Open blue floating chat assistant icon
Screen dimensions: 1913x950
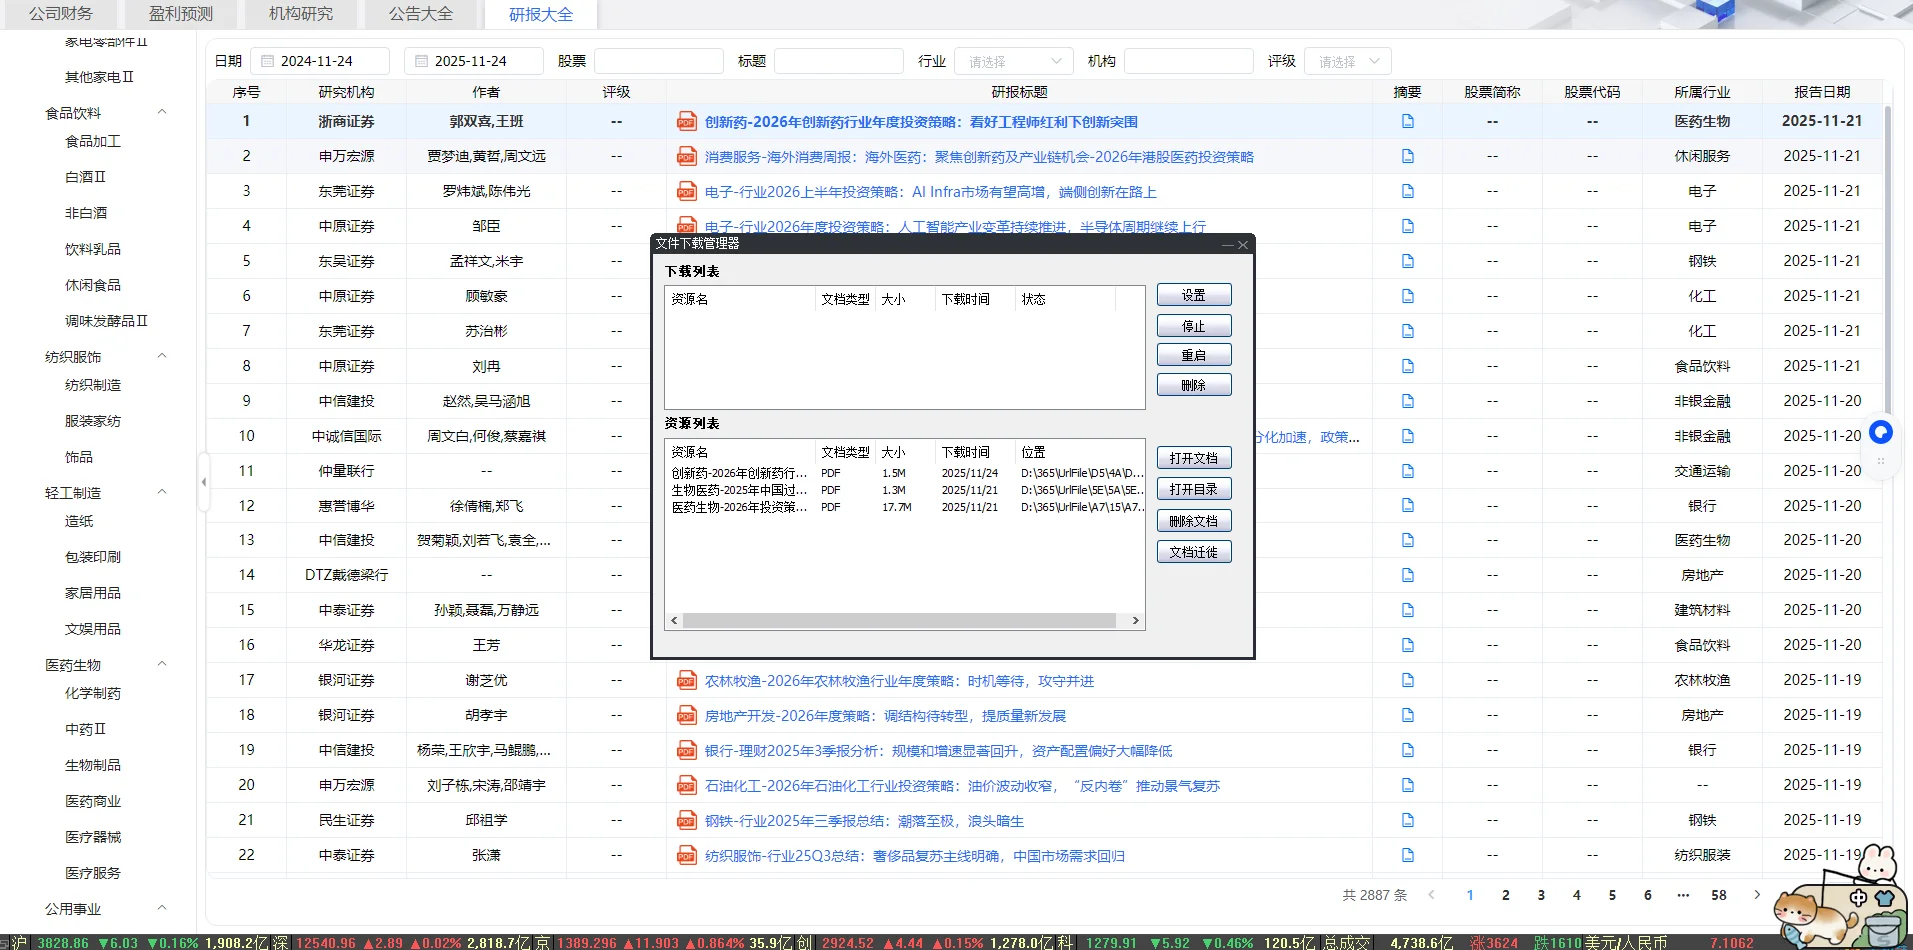(1880, 432)
